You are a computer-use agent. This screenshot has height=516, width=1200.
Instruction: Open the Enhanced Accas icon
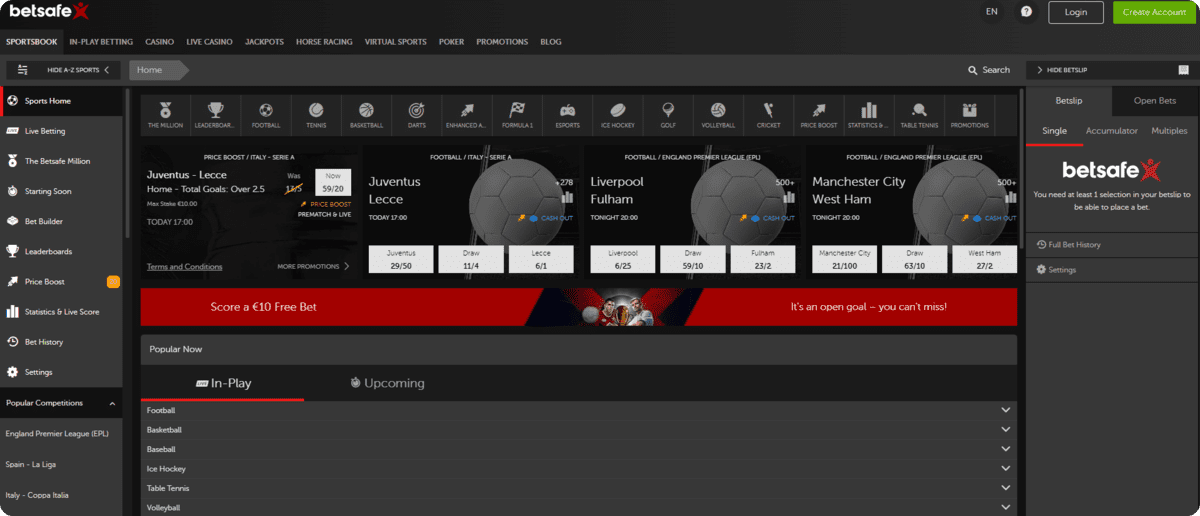click(x=466, y=111)
